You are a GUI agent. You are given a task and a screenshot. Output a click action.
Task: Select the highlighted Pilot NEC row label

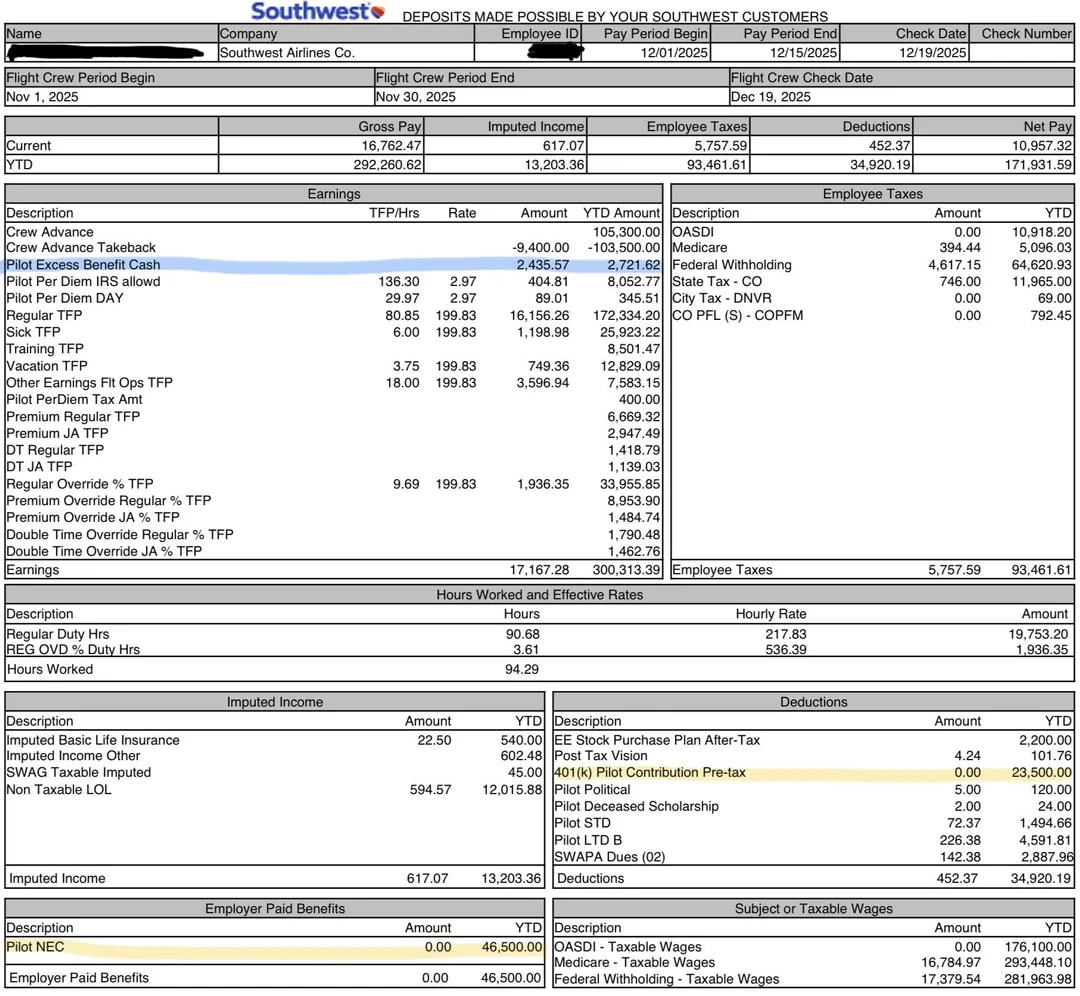pos(37,947)
